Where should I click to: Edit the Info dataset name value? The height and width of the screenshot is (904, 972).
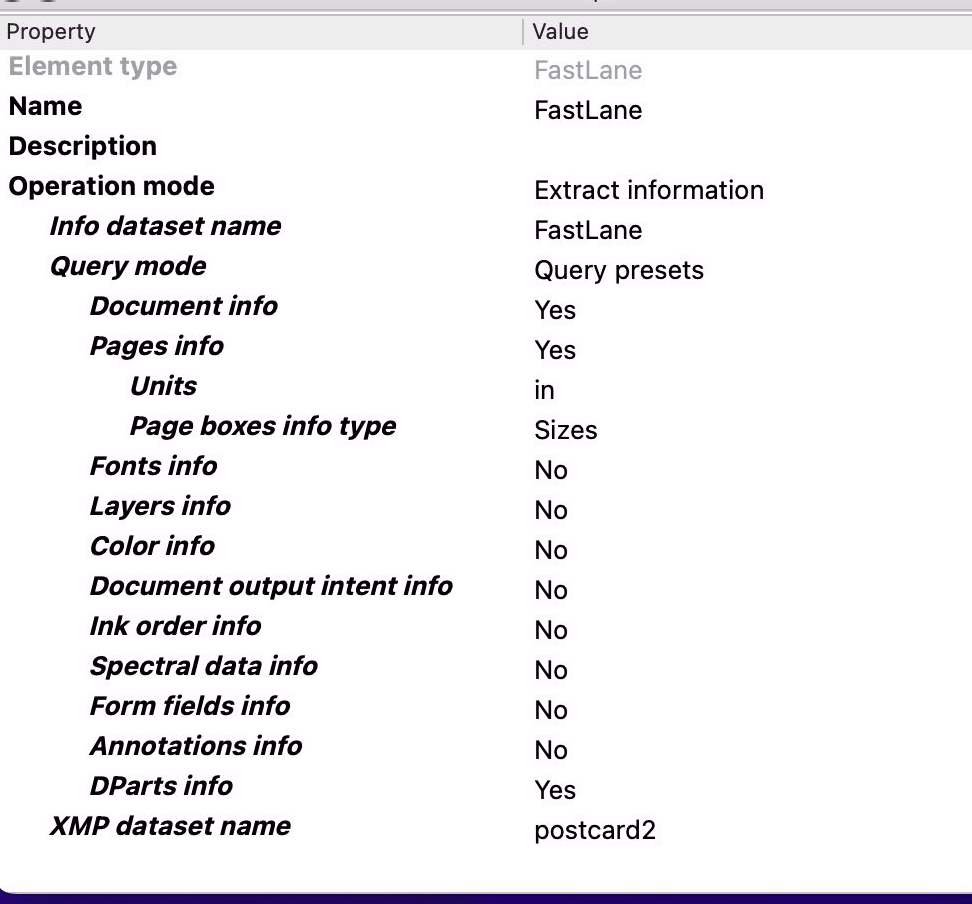[588, 230]
